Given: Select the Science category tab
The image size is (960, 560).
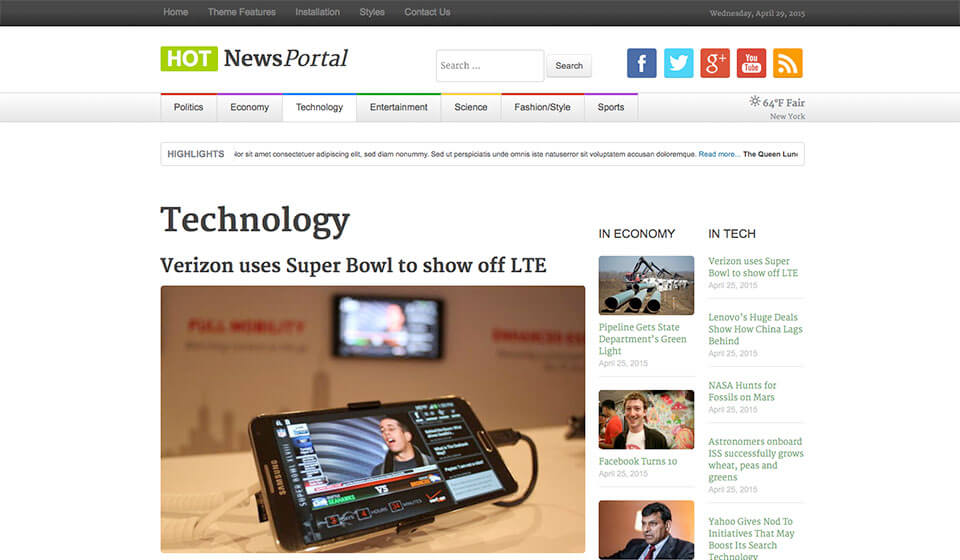Looking at the screenshot, I should (471, 107).
